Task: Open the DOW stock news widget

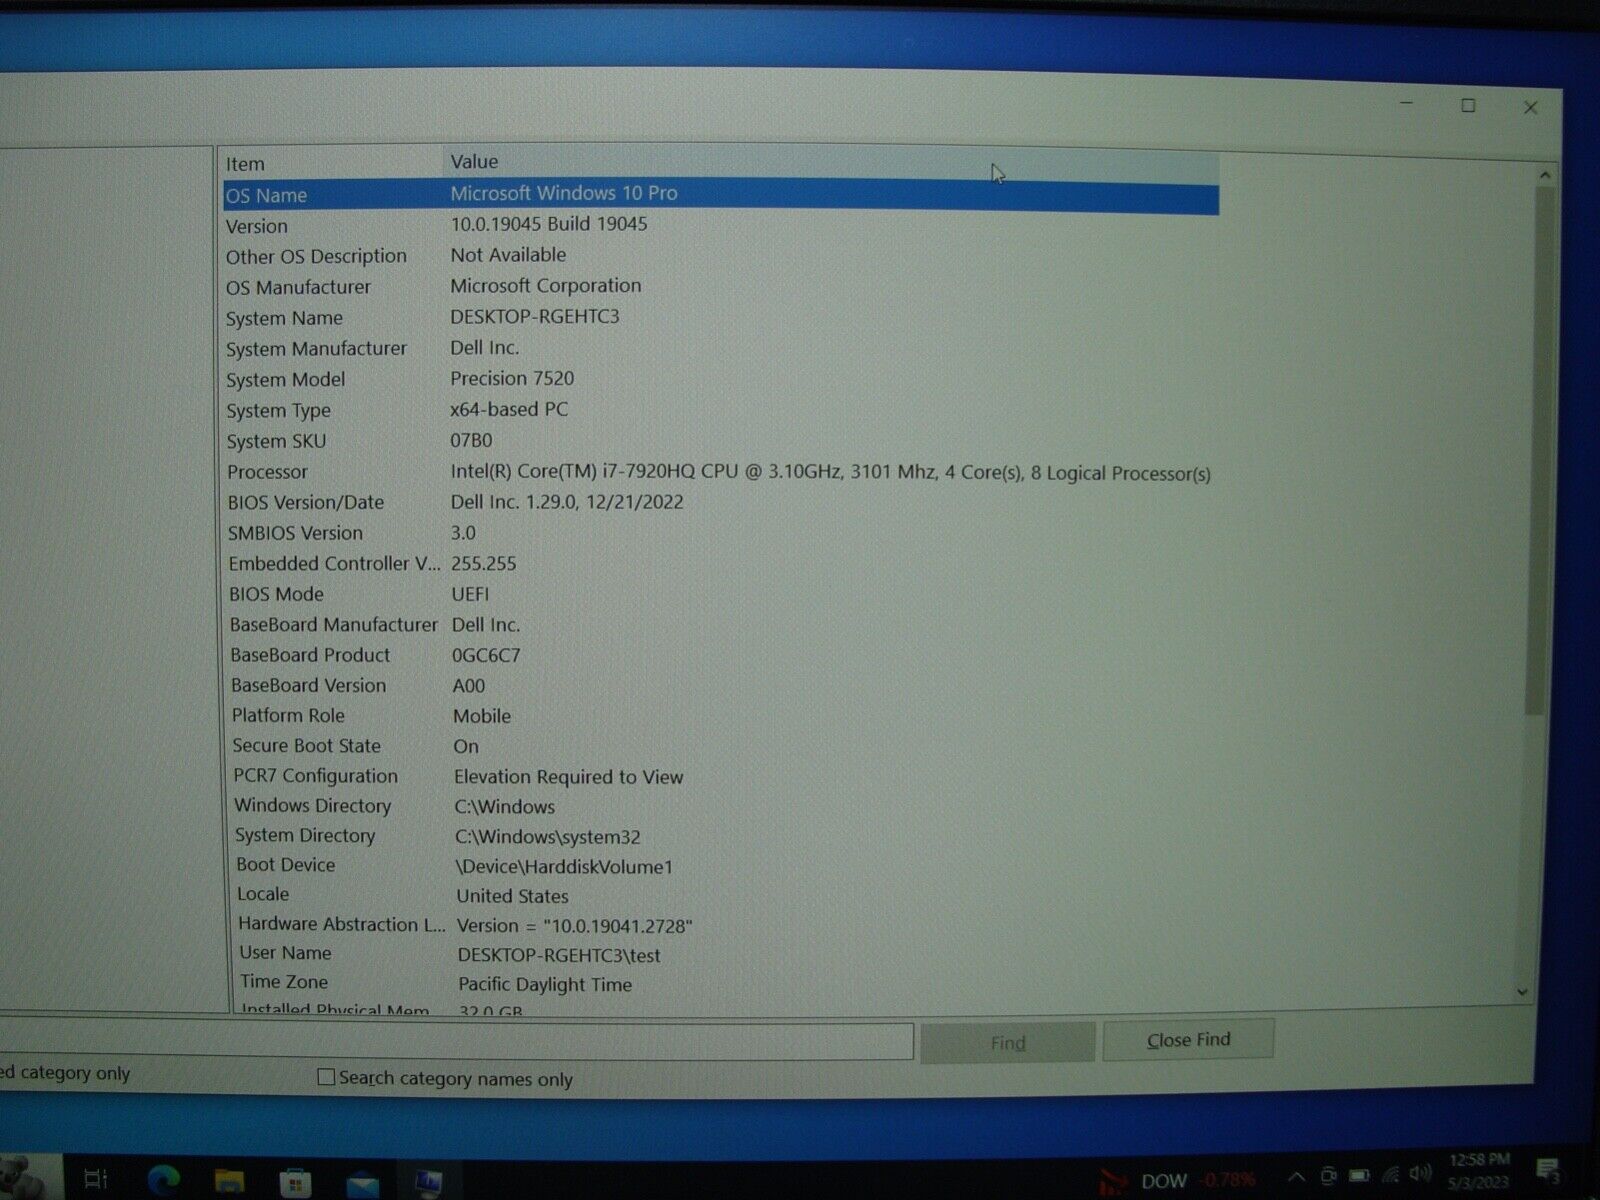Action: point(1177,1181)
